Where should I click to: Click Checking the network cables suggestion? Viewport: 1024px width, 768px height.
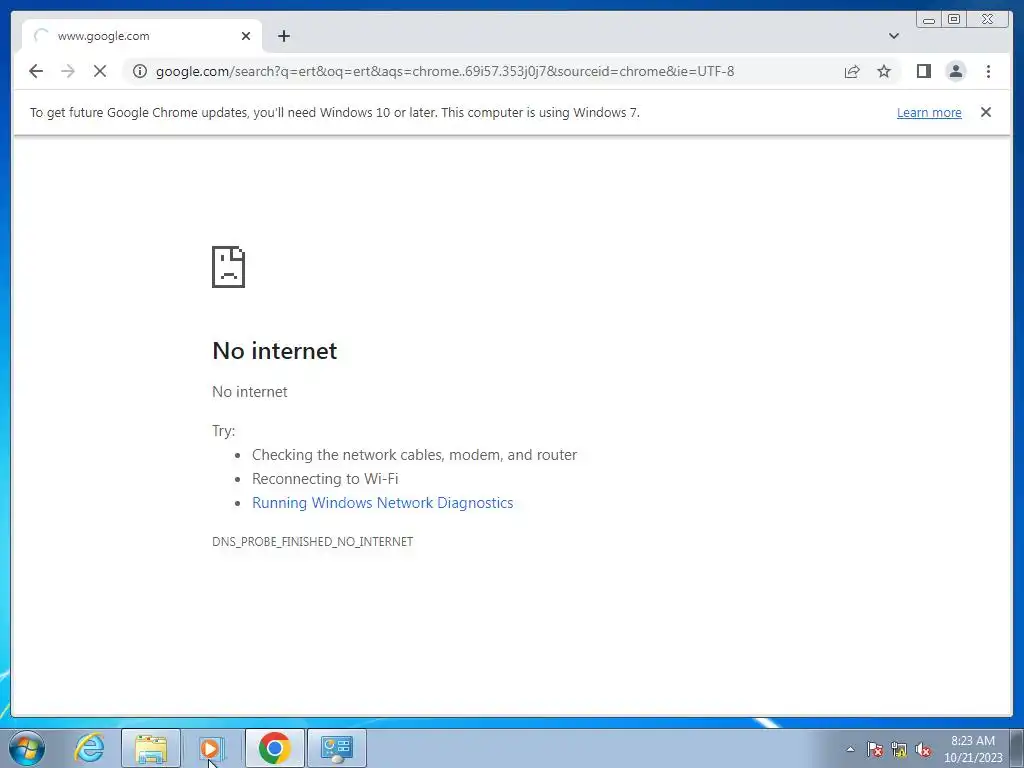415,455
